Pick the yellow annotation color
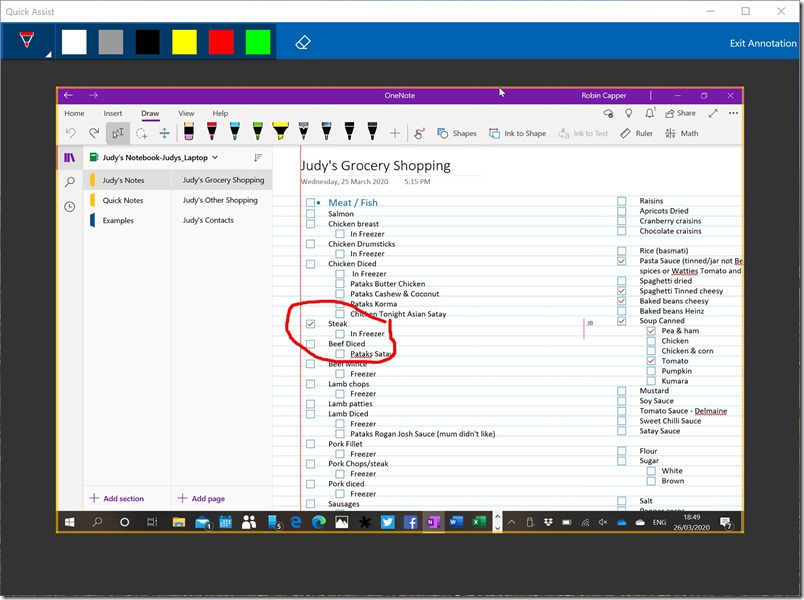The image size is (804, 600). pos(184,42)
